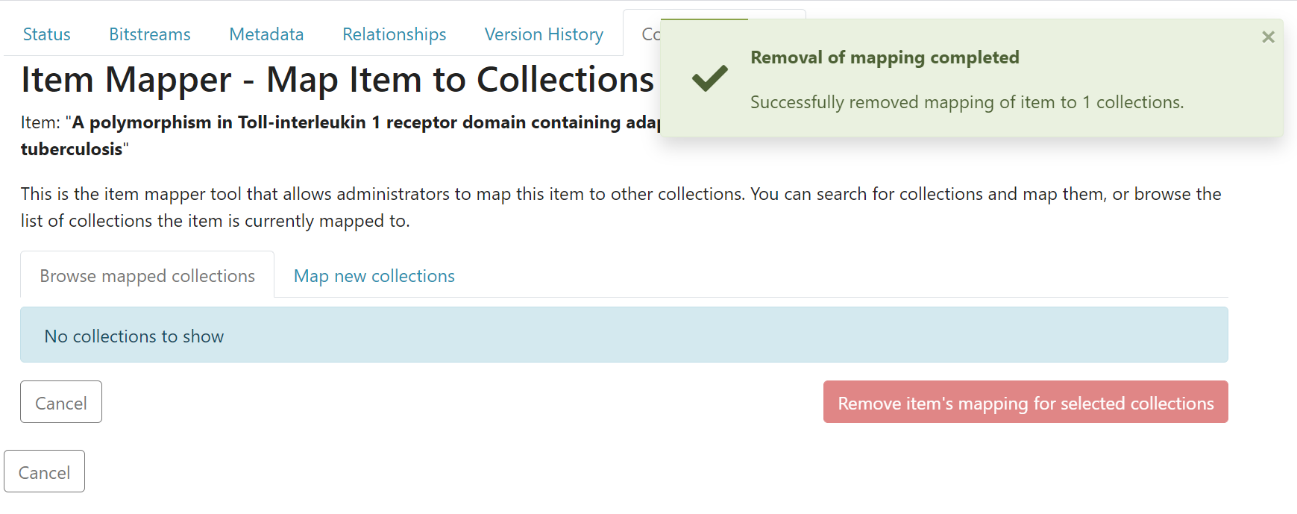Click the lowest Cancel button under the mapper panel
This screenshot has width=1297, height=514.
click(x=45, y=472)
